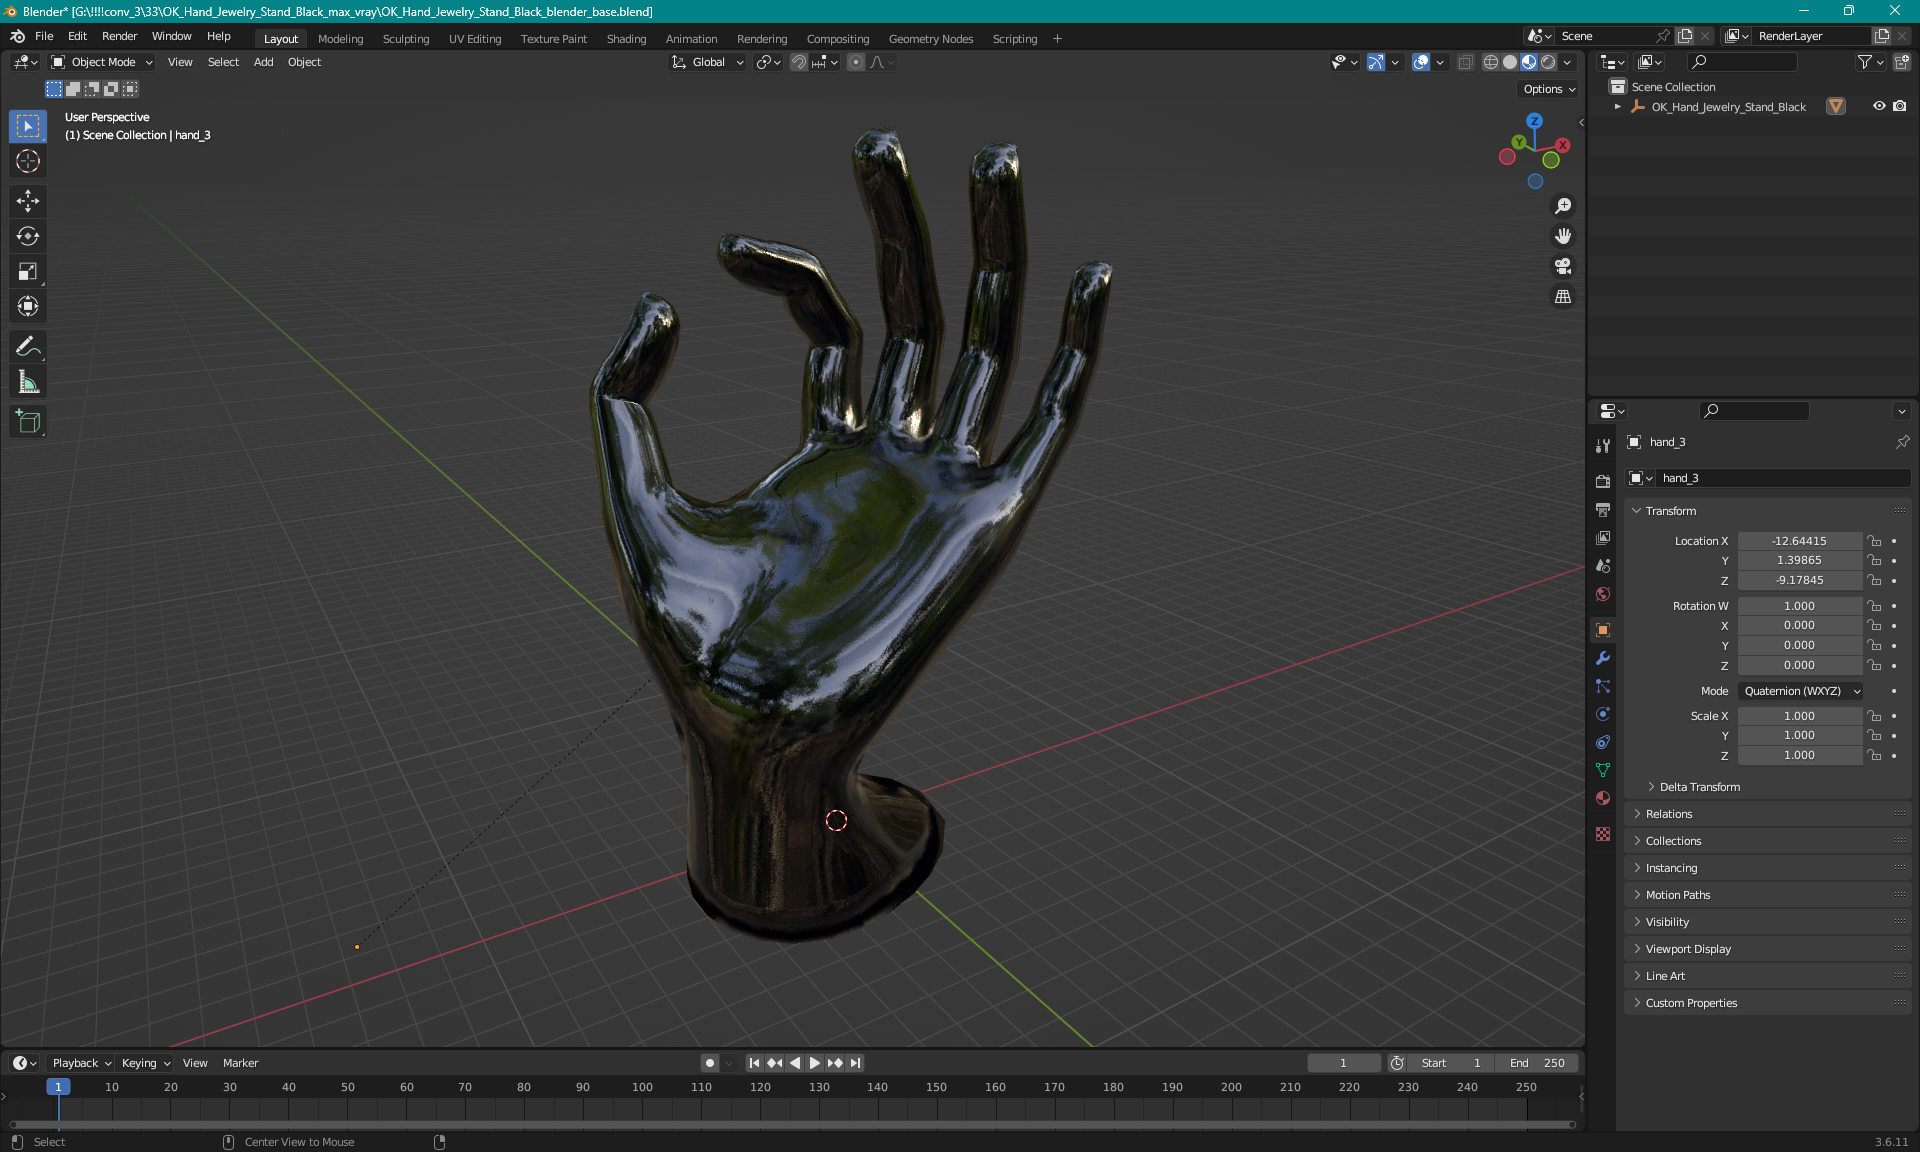Screen dimensions: 1920x1152
Task: Open the File menu
Action: (x=44, y=36)
